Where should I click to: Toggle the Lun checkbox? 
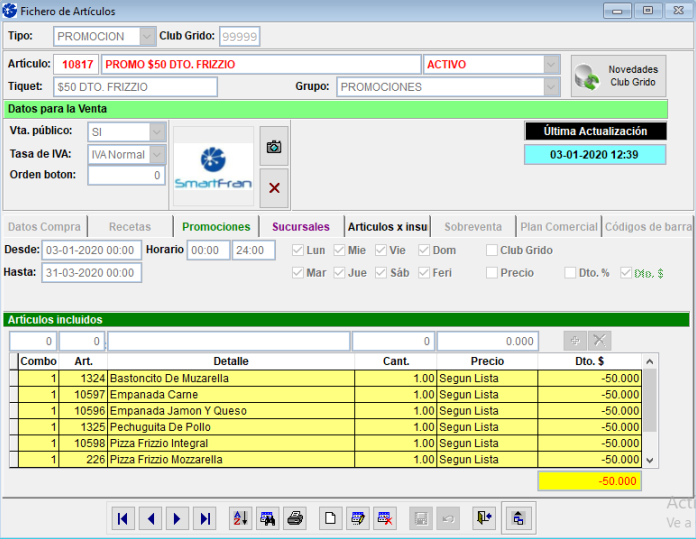297,250
